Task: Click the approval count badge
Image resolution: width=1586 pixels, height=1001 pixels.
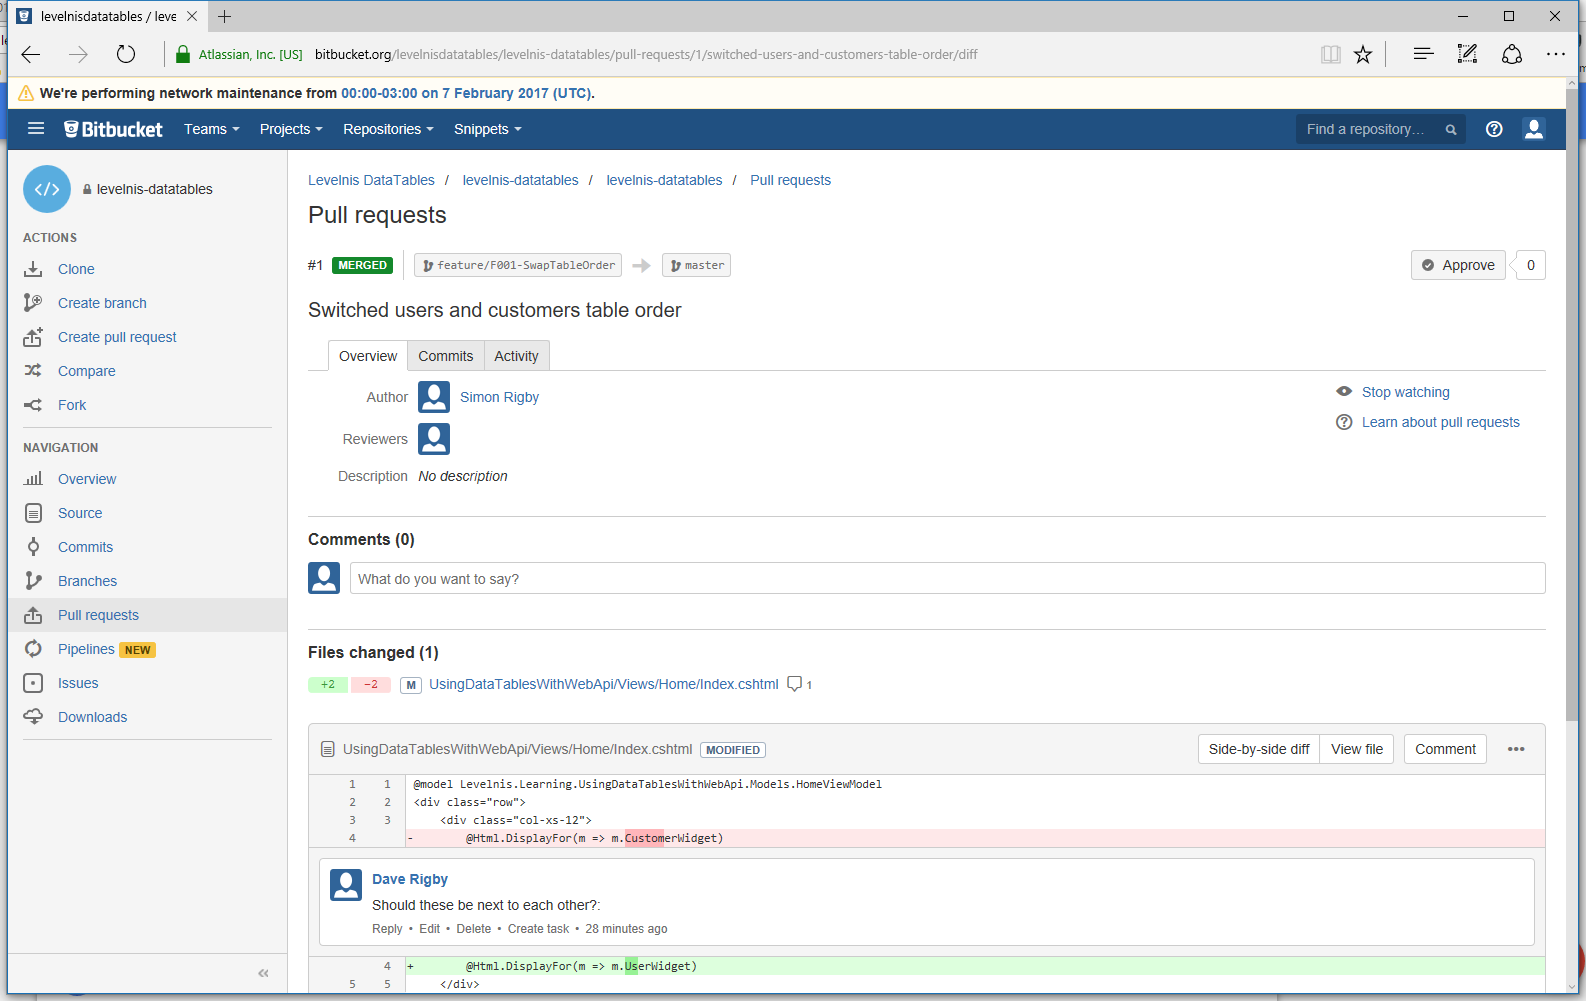Action: coord(1530,265)
